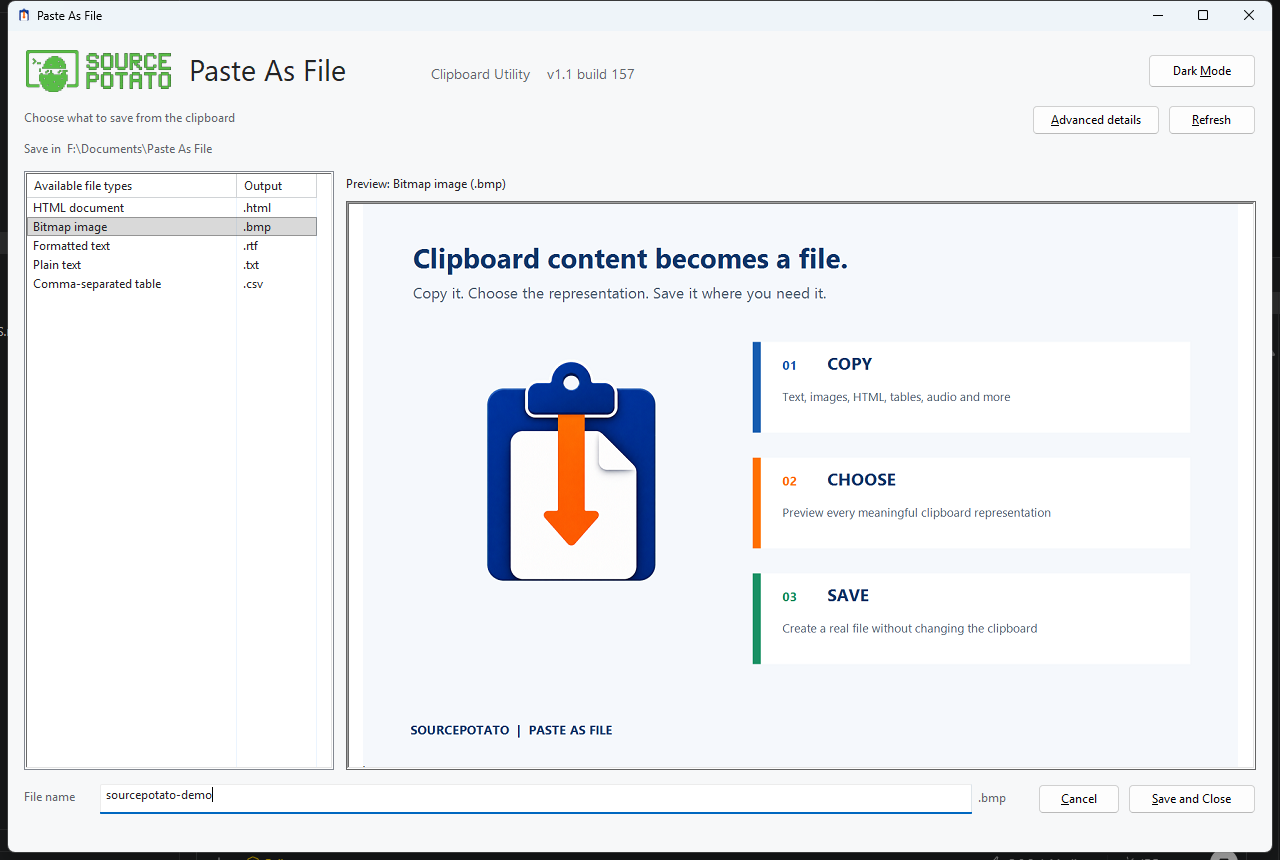Click the COPY step card in preview
Image resolution: width=1280 pixels, height=860 pixels.
point(971,387)
